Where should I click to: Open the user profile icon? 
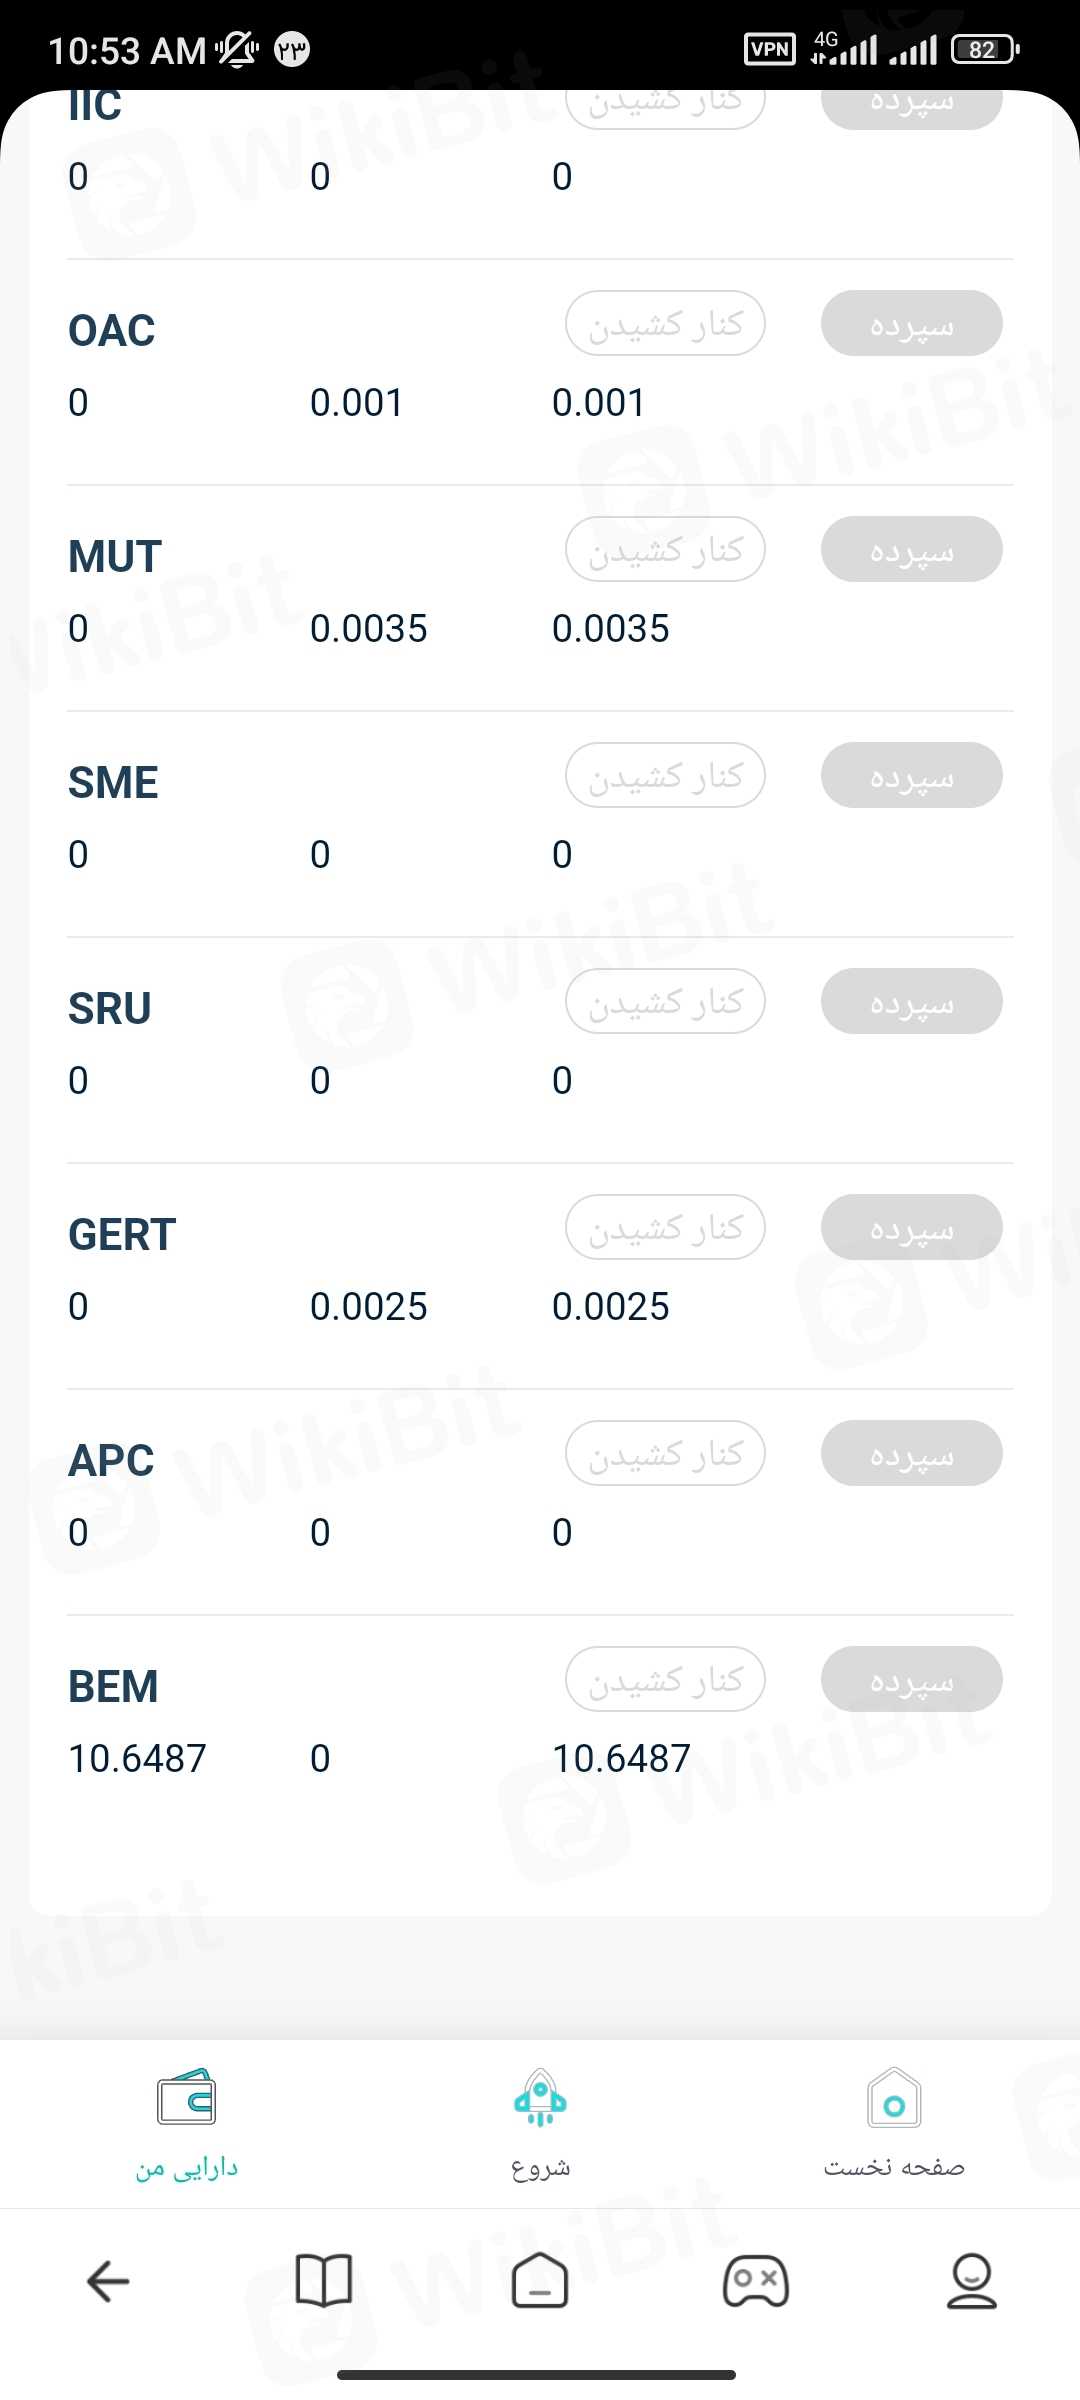click(x=971, y=2281)
